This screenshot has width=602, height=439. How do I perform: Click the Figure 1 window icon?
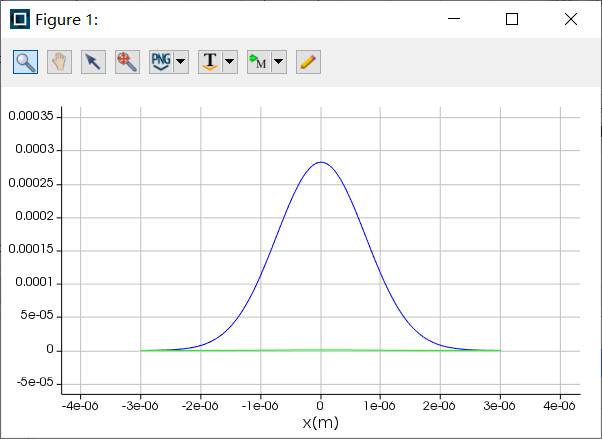click(20, 19)
